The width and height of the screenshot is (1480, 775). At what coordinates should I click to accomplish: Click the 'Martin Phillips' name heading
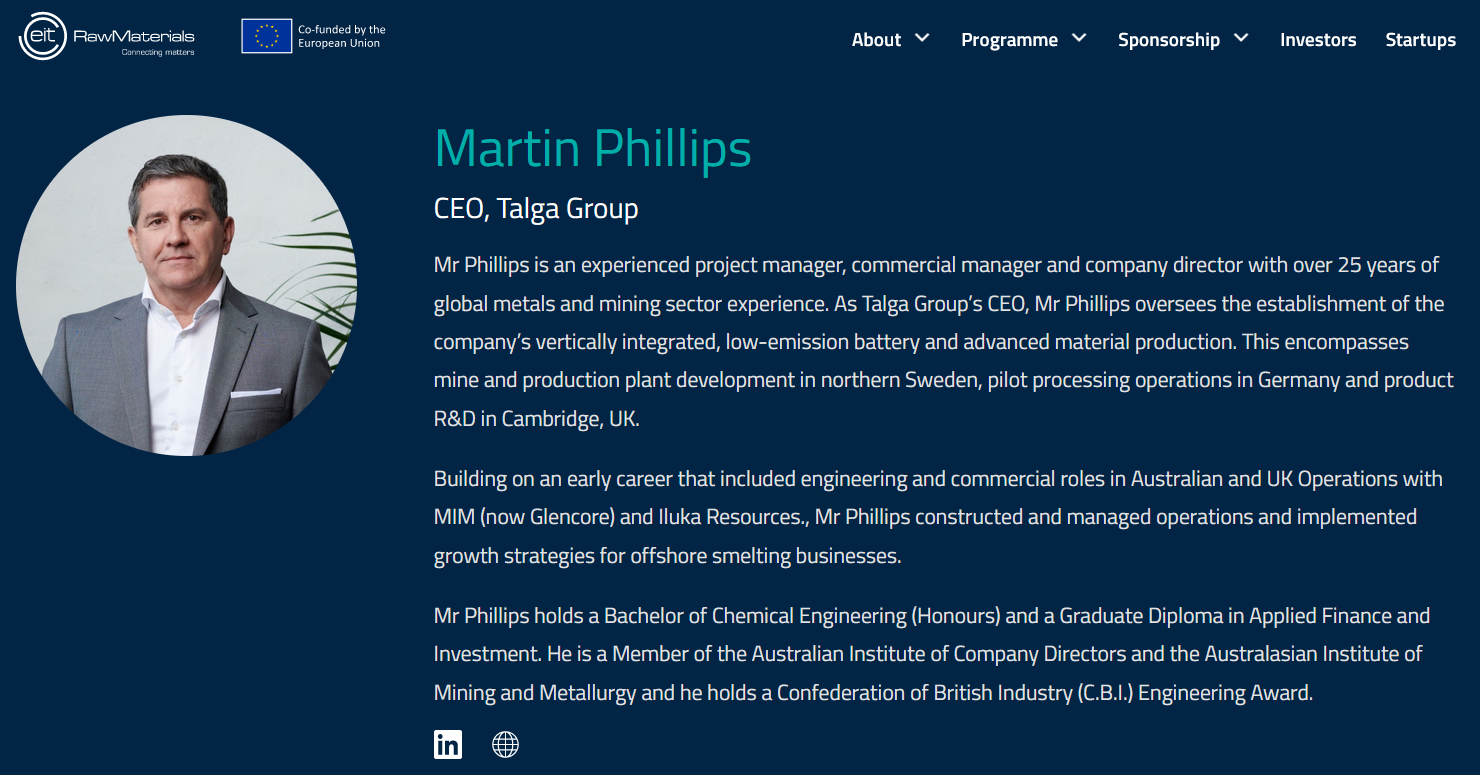click(592, 148)
